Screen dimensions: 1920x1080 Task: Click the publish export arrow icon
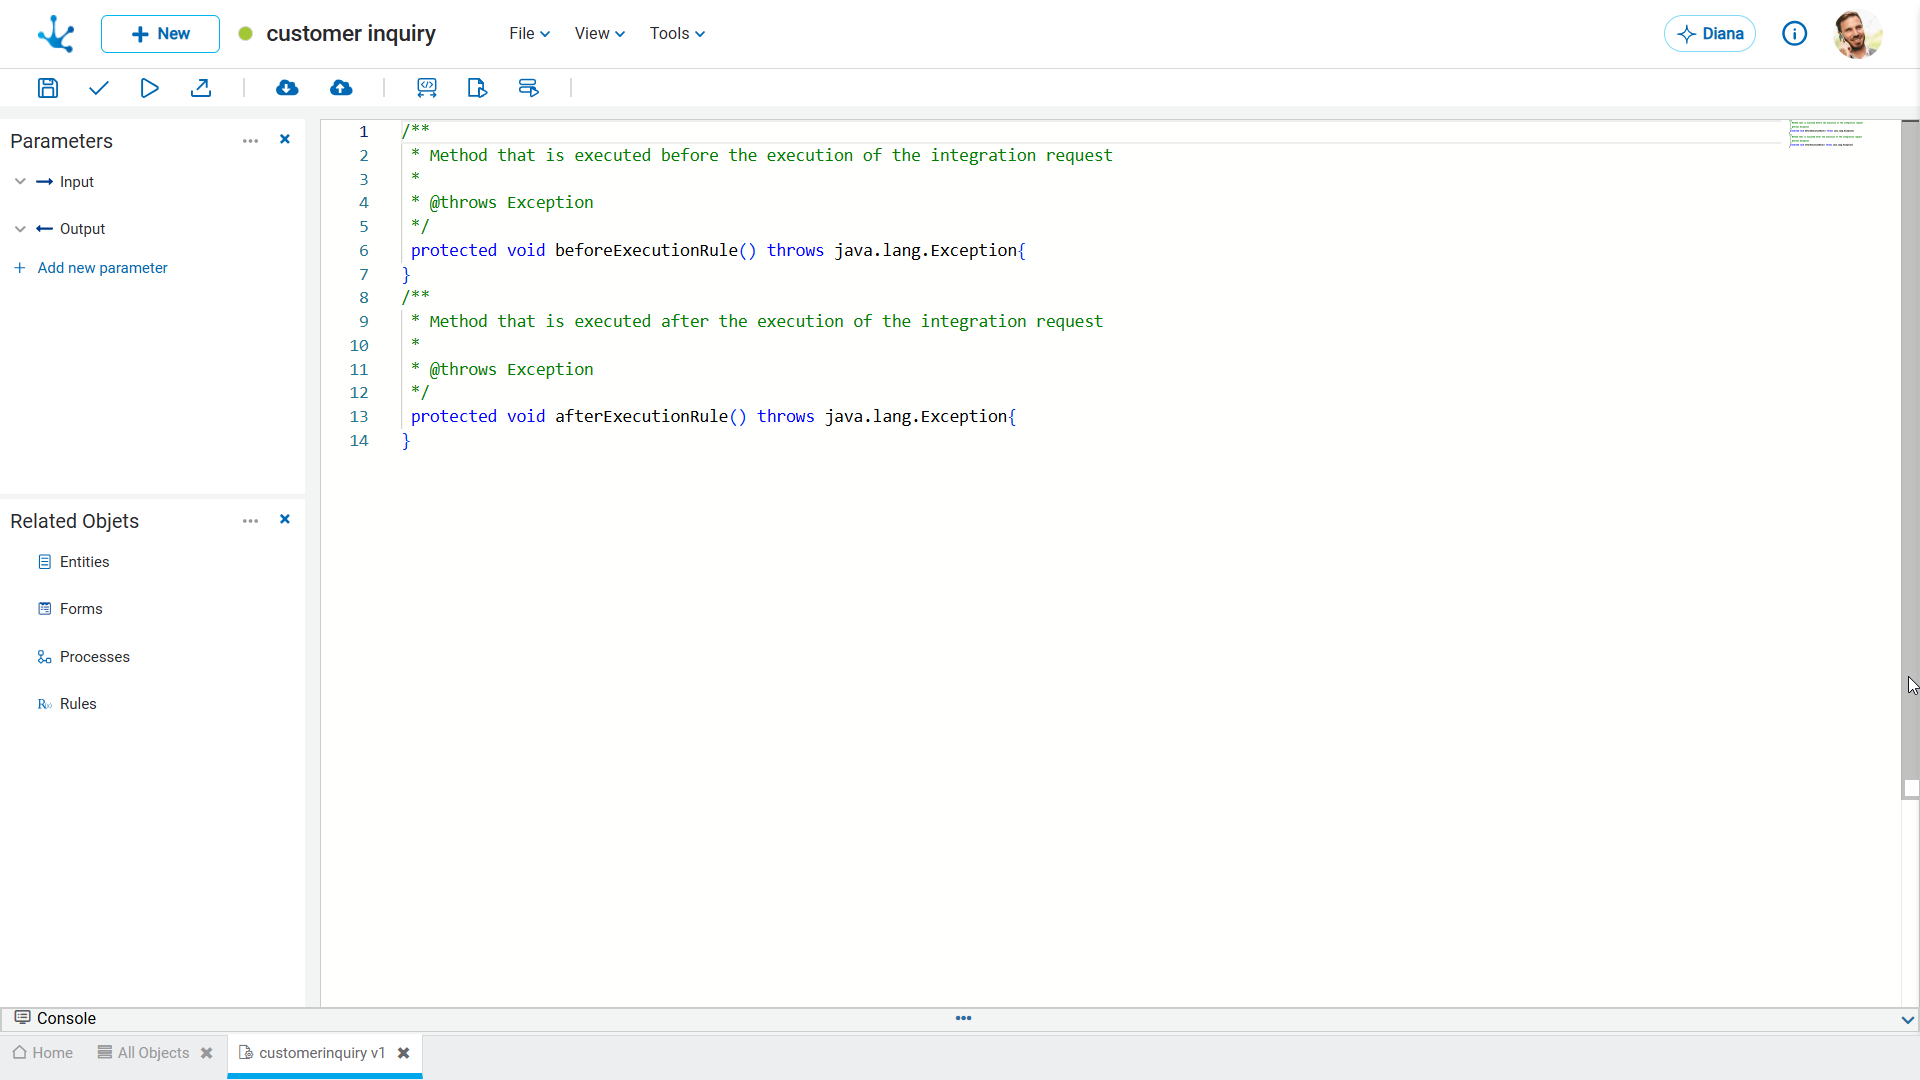pos(201,88)
